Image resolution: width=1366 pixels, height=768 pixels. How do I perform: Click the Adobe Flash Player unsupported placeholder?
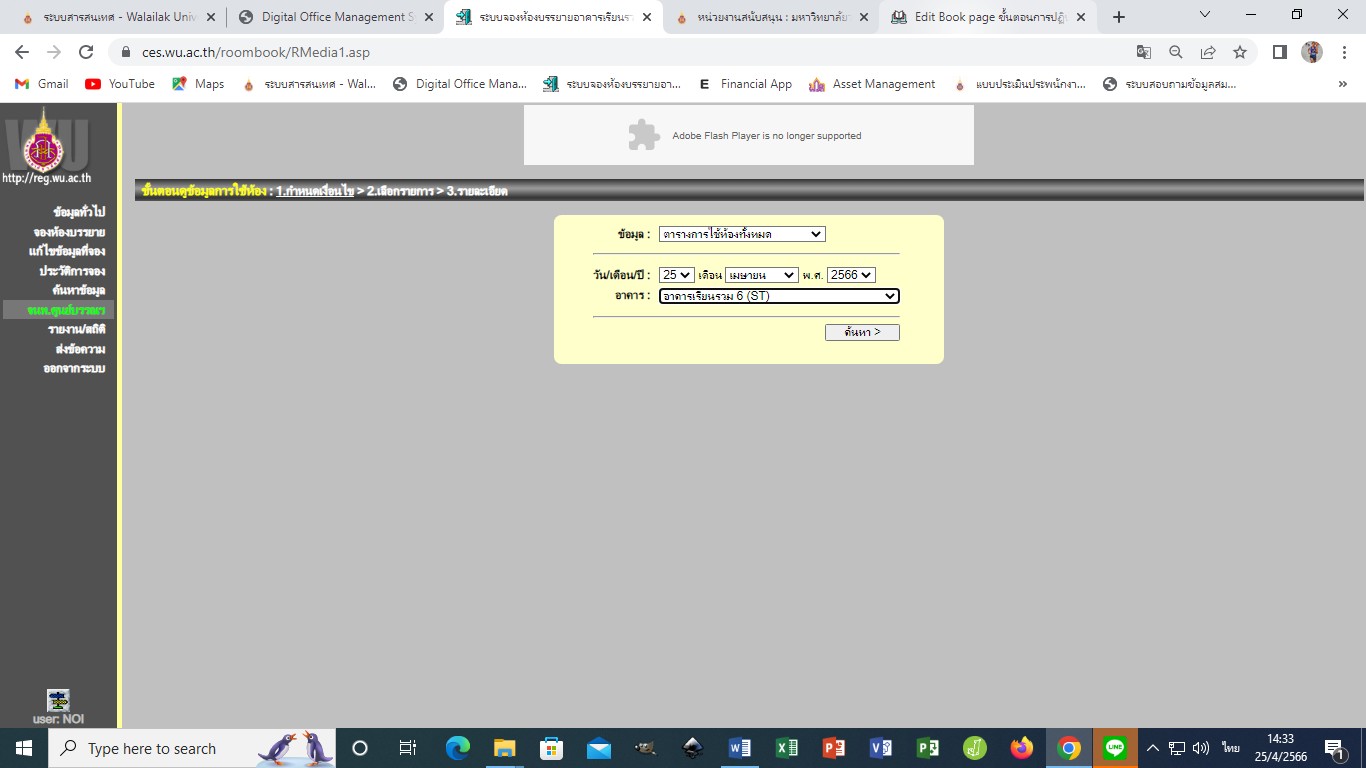(x=748, y=135)
